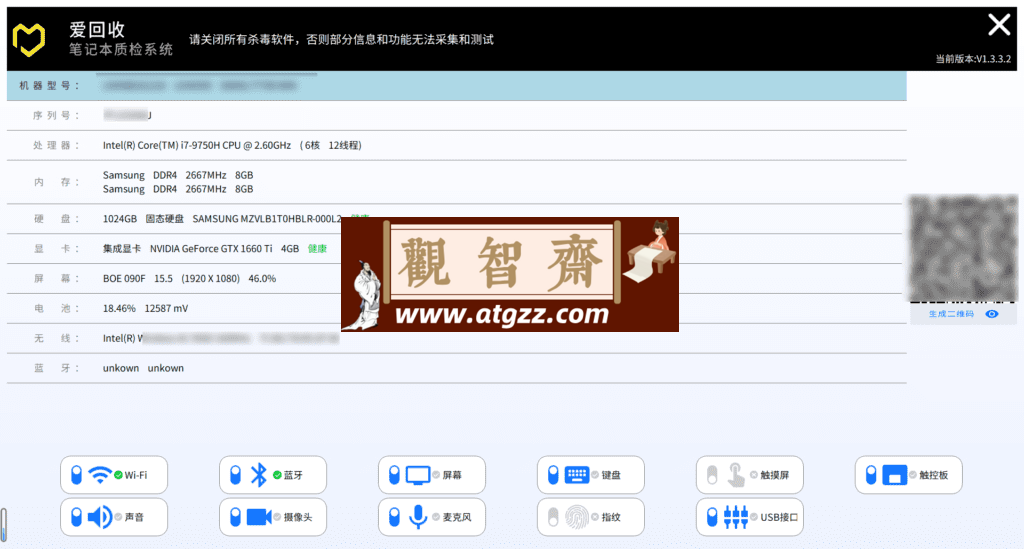Click the 键盘 gray status indicator
This screenshot has width=1024, height=549.
[595, 475]
